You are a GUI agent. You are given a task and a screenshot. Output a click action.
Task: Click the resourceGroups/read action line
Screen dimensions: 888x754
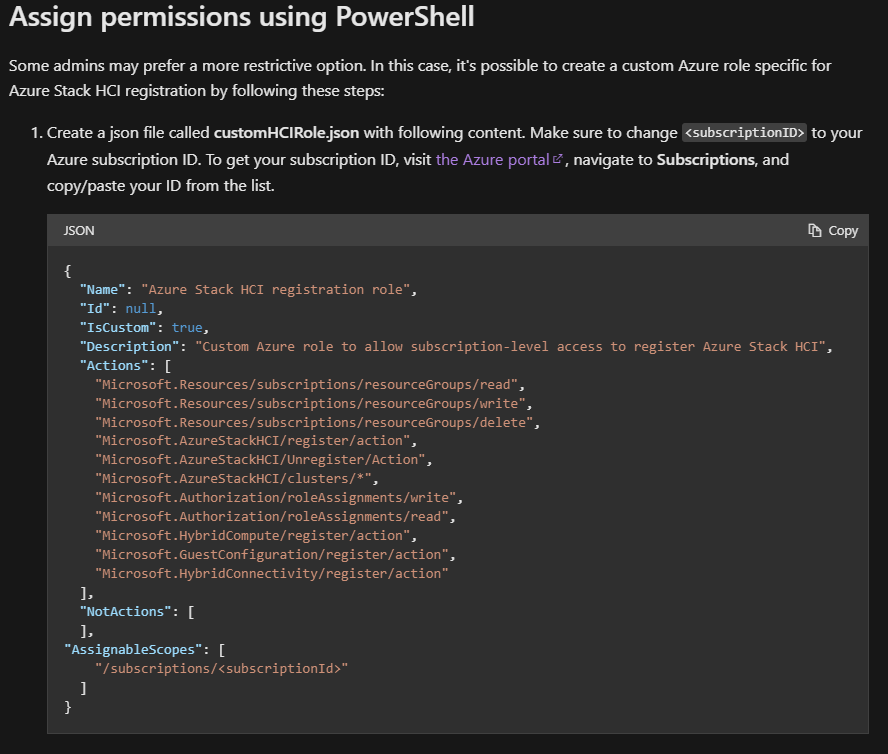306,385
